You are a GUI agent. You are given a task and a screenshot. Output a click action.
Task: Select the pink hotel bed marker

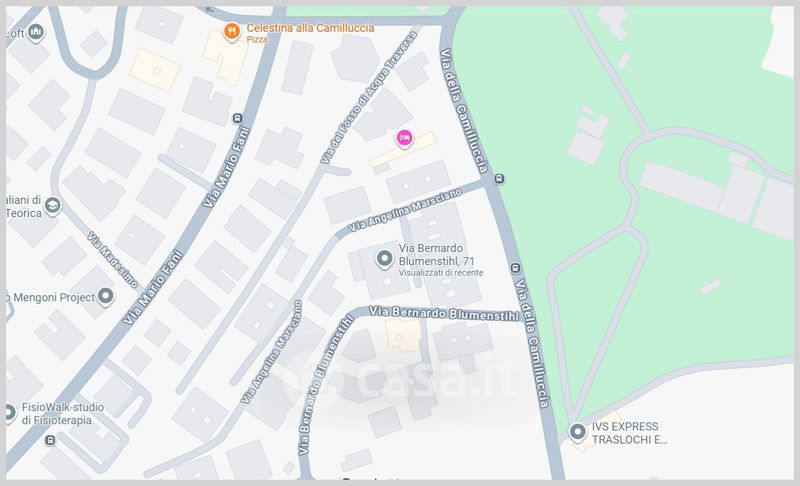(405, 138)
